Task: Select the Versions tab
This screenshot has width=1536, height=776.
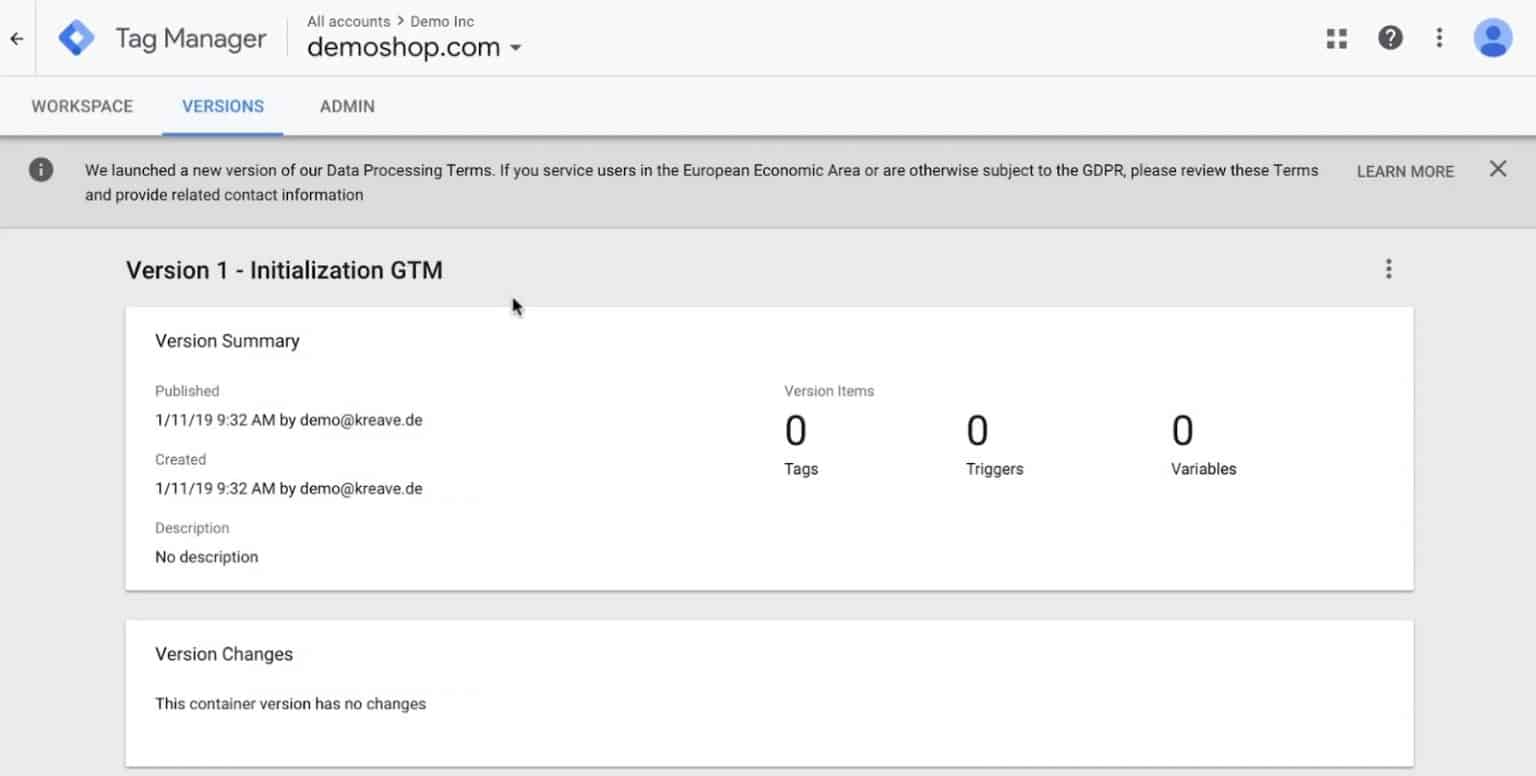Action: click(223, 106)
